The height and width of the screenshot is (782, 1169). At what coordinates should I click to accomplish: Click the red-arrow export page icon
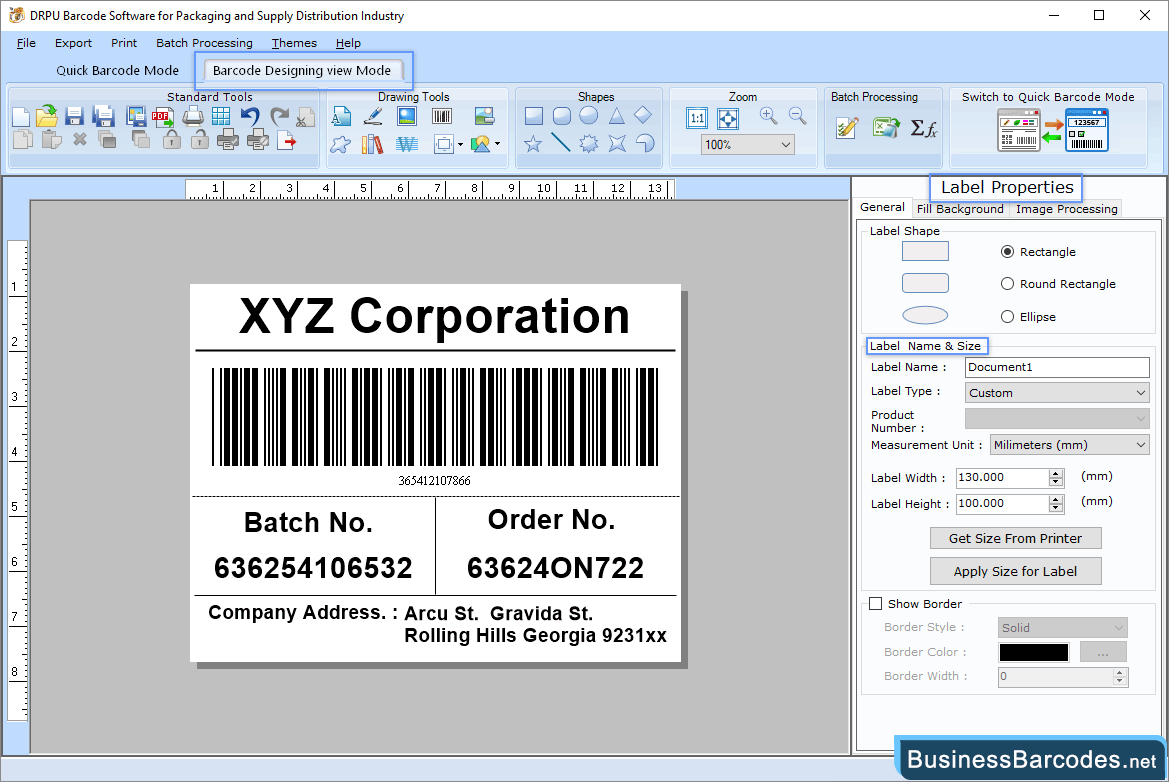click(x=286, y=140)
